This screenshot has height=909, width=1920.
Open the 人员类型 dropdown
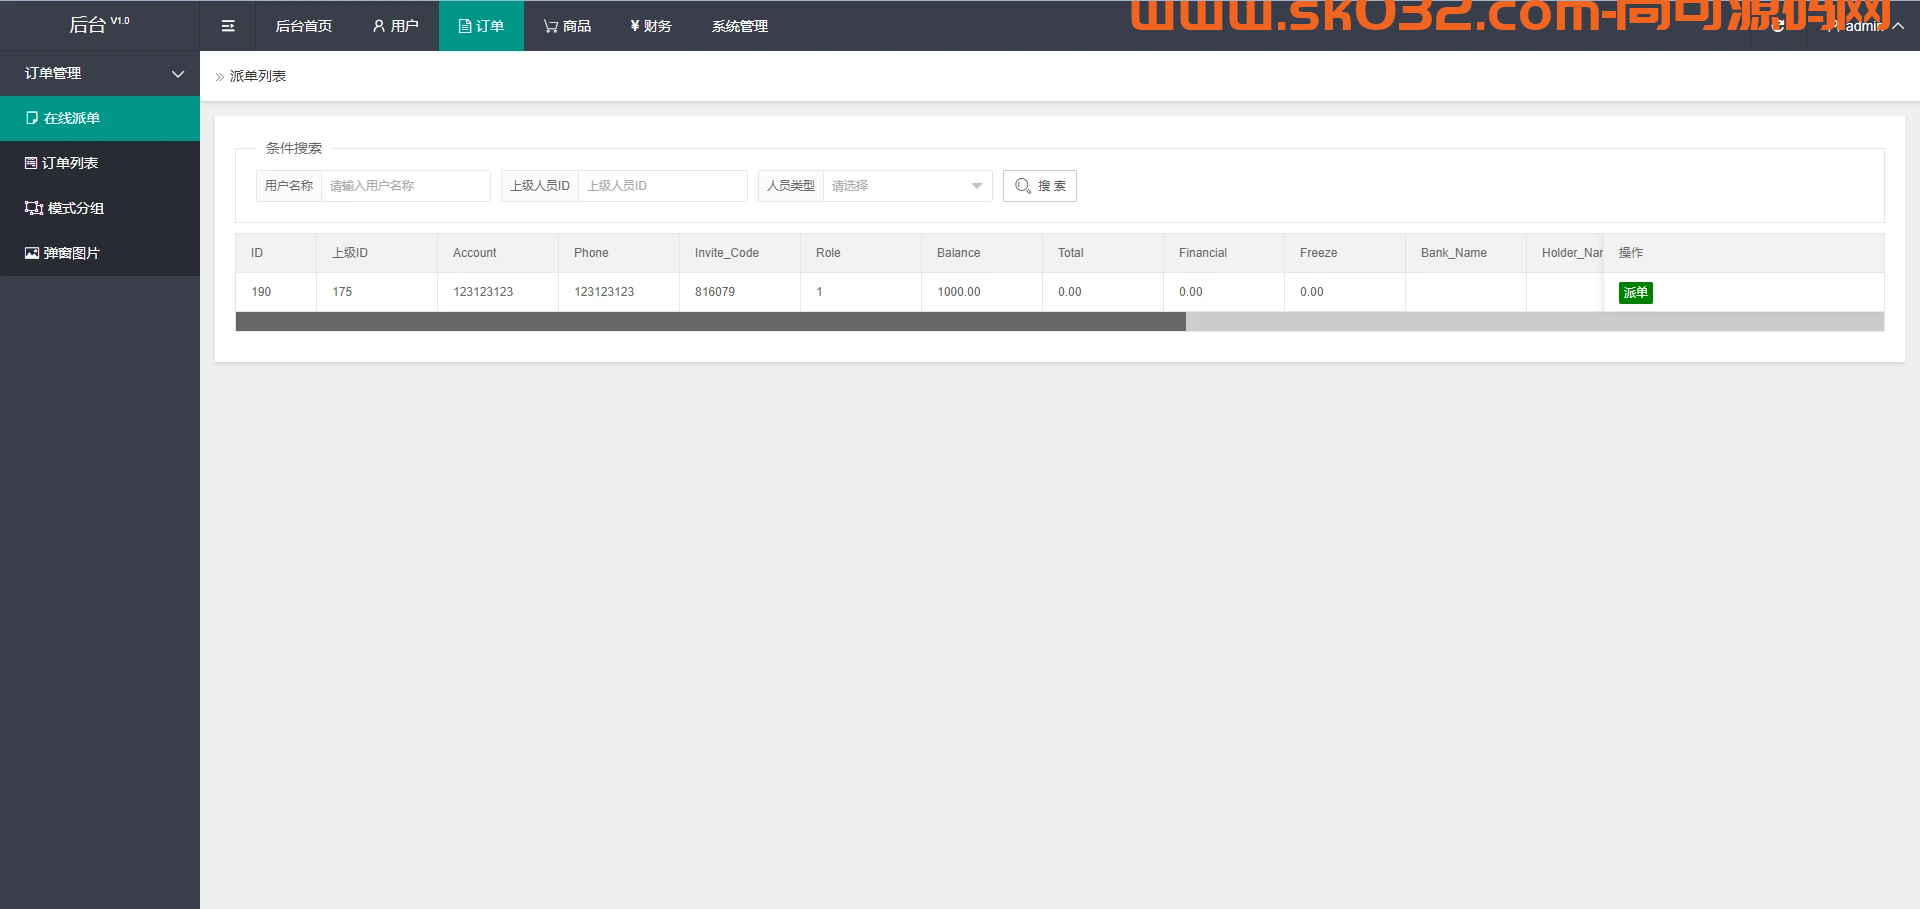point(907,186)
